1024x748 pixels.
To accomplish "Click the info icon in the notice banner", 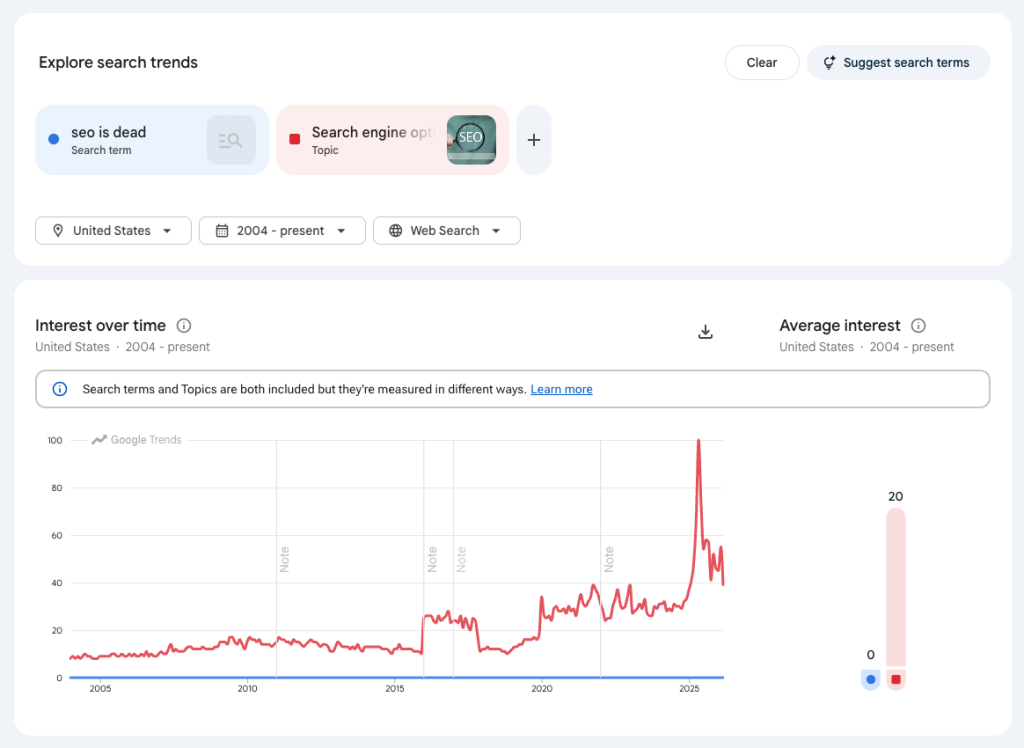I will coord(59,389).
